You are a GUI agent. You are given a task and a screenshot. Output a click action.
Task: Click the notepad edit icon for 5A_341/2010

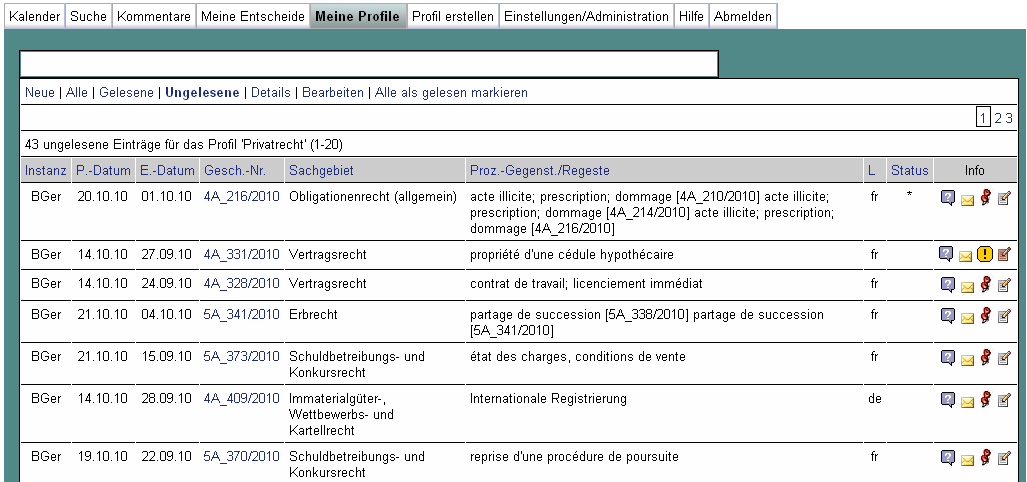[1004, 316]
